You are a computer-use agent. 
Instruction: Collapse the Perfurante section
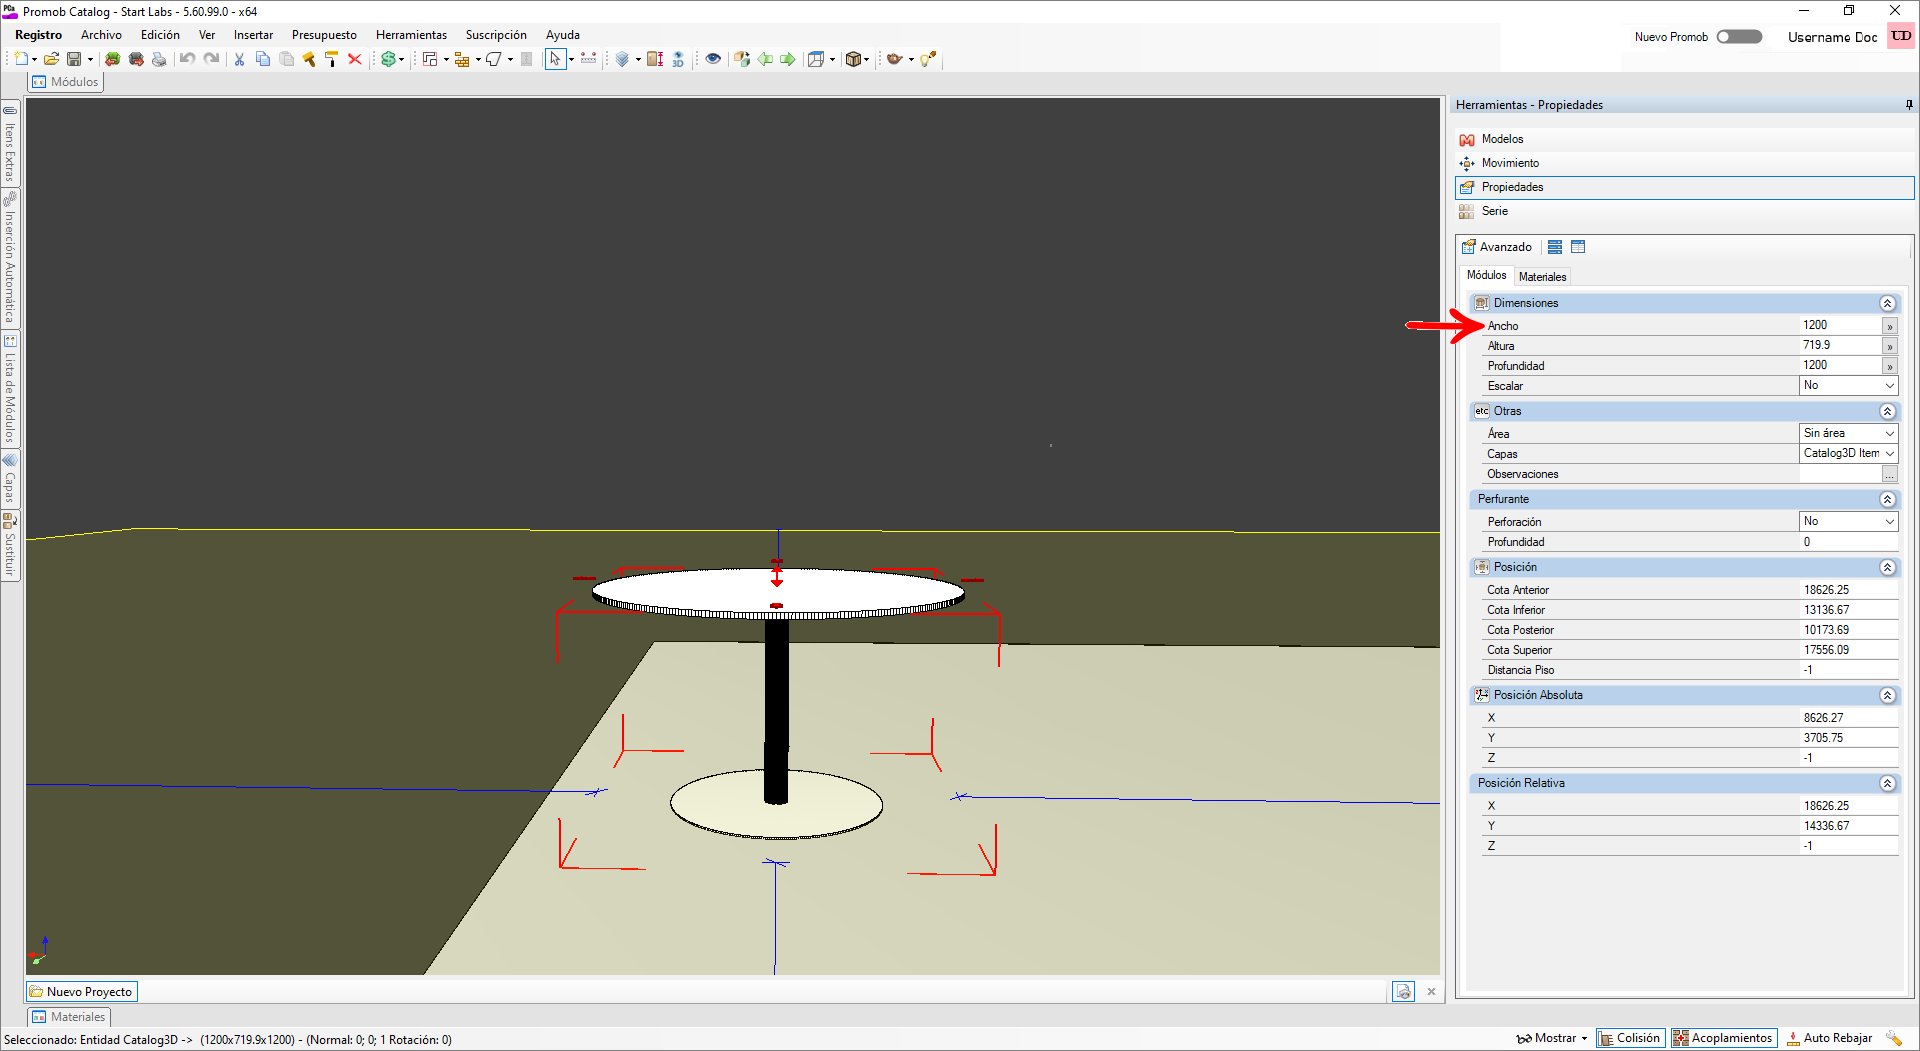[1887, 499]
